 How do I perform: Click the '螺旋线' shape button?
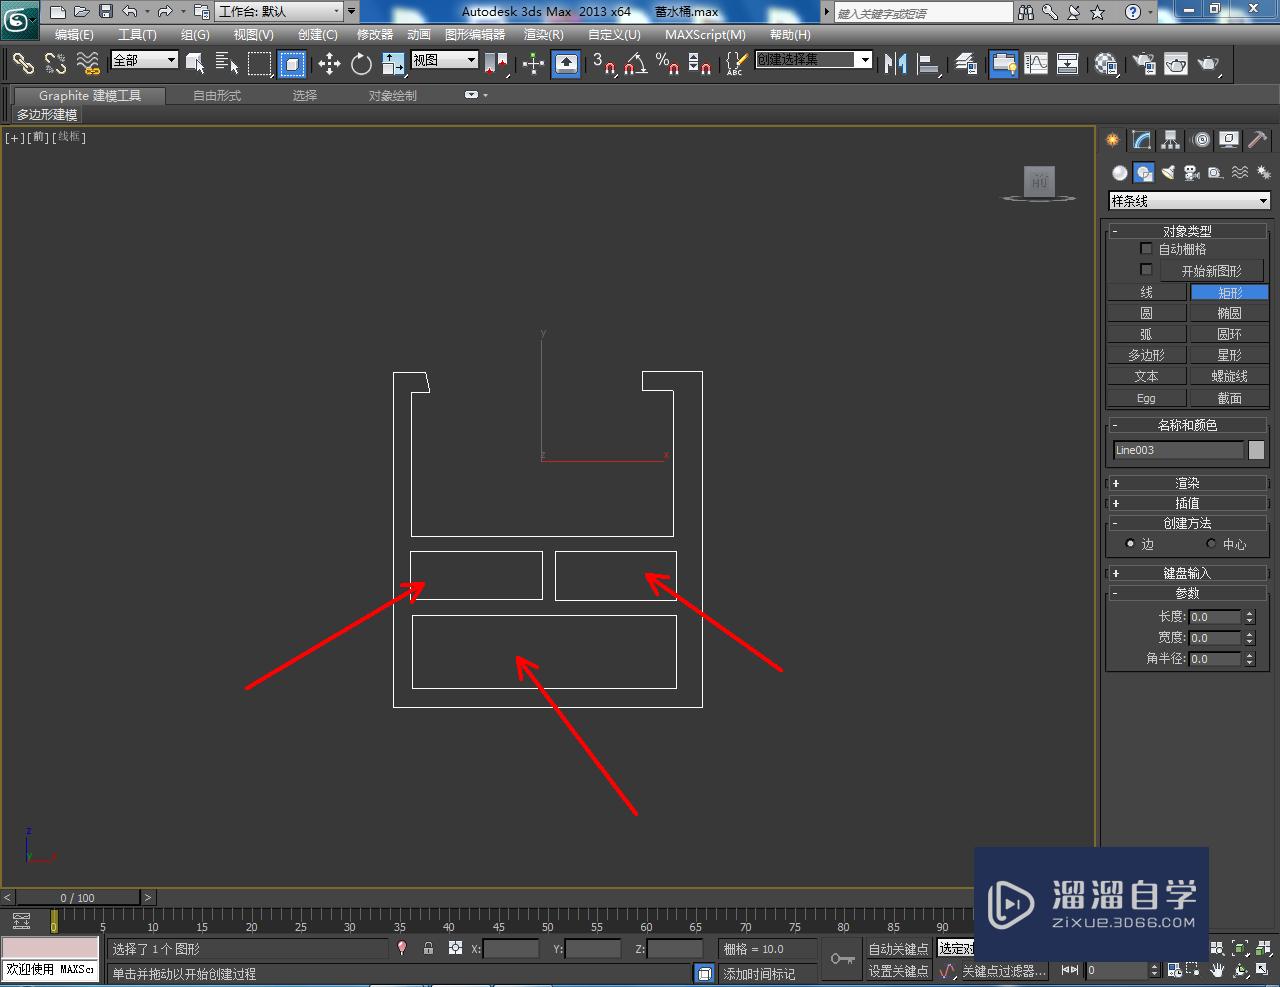pos(1229,376)
